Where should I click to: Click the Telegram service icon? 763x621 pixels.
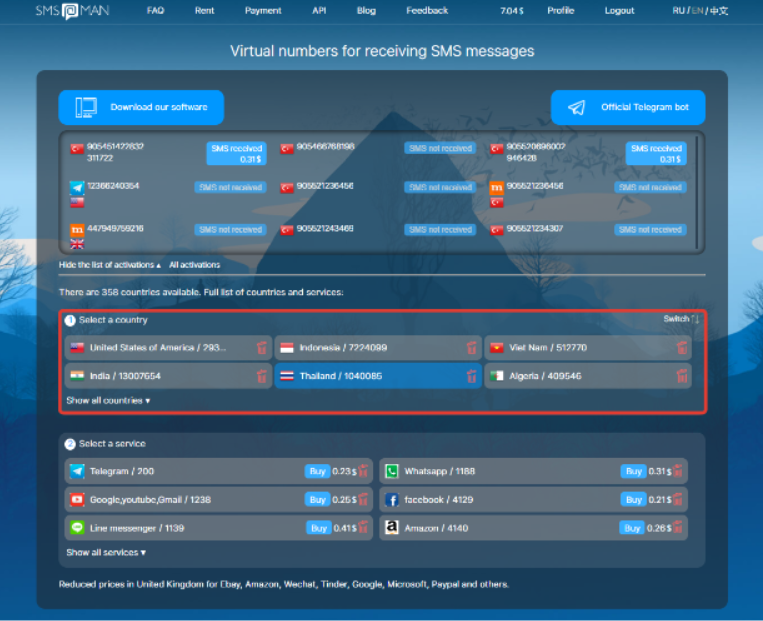[x=77, y=471]
